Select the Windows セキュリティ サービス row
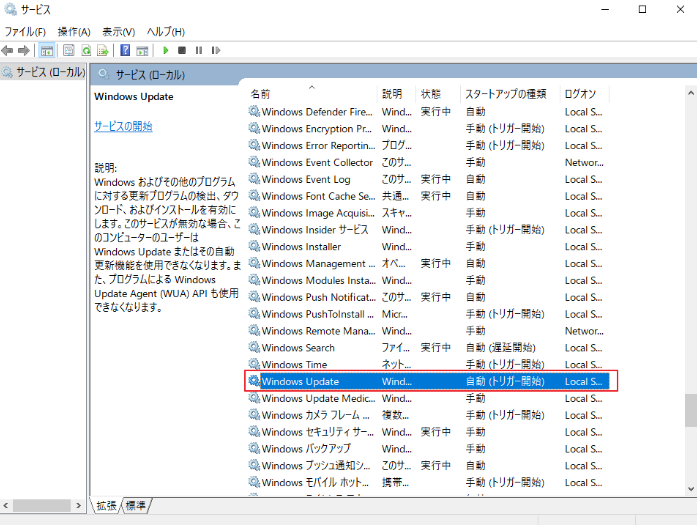 click(x=429, y=432)
